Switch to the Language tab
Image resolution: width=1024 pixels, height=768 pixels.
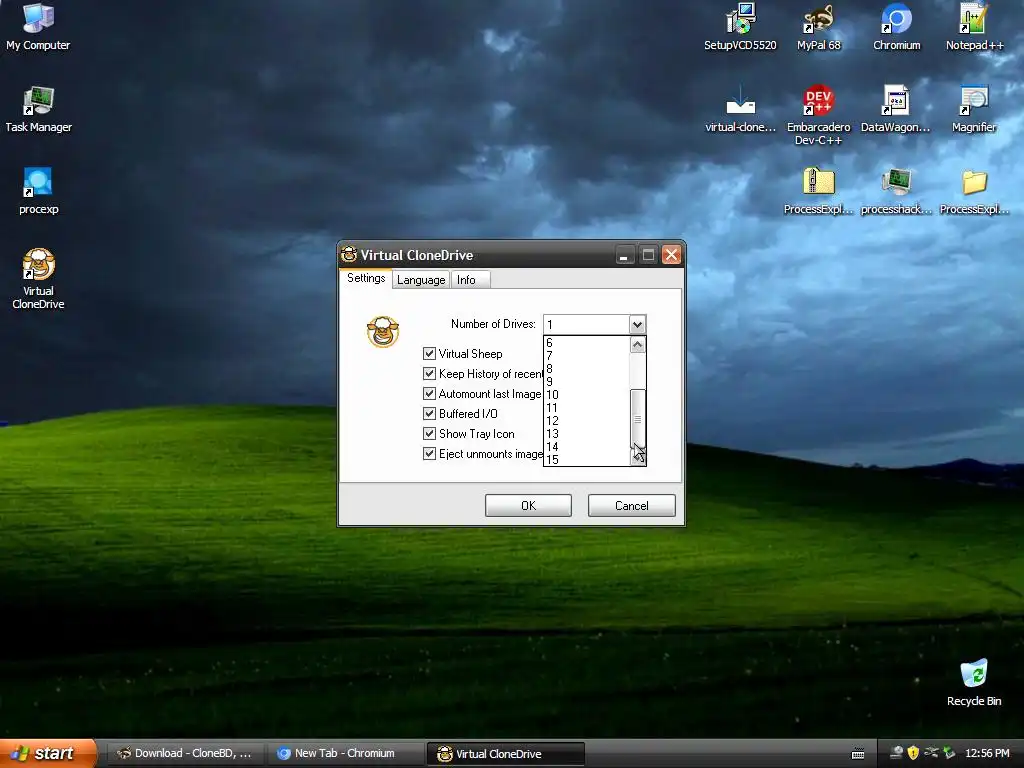421,280
